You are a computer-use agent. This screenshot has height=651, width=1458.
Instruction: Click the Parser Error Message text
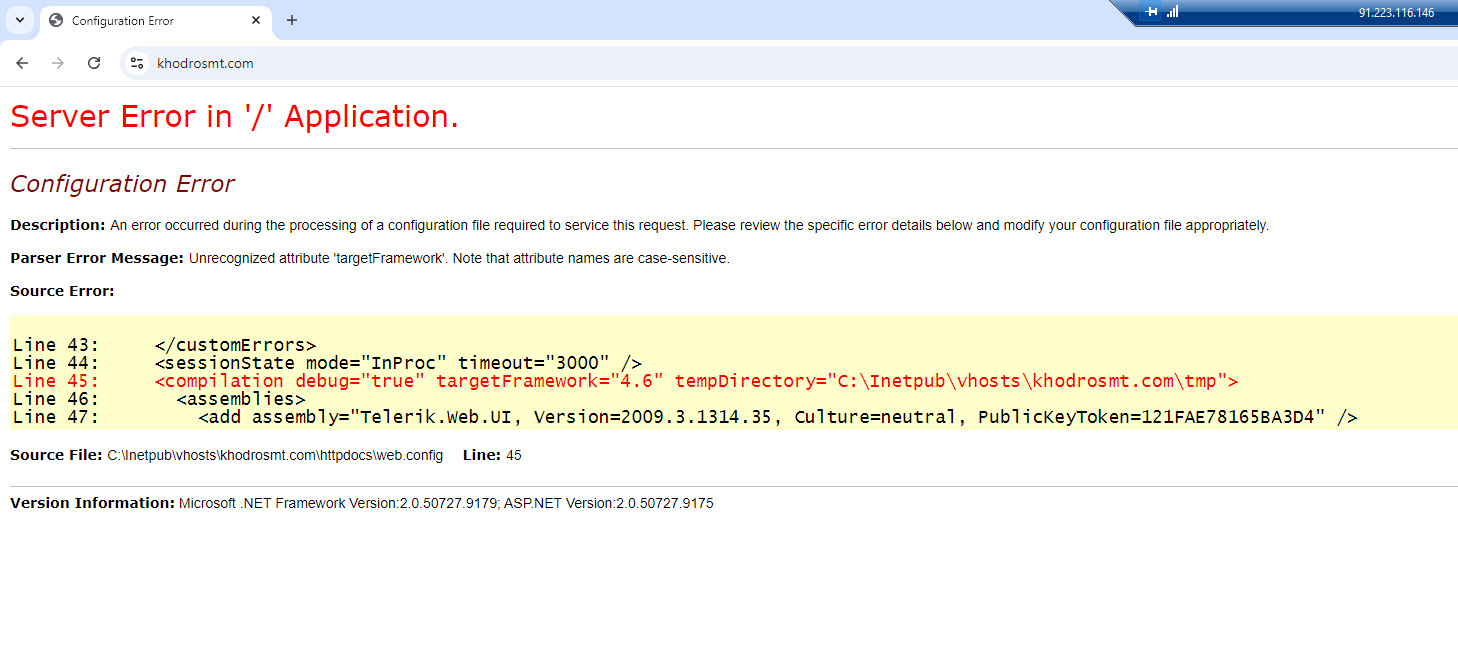tap(459, 258)
